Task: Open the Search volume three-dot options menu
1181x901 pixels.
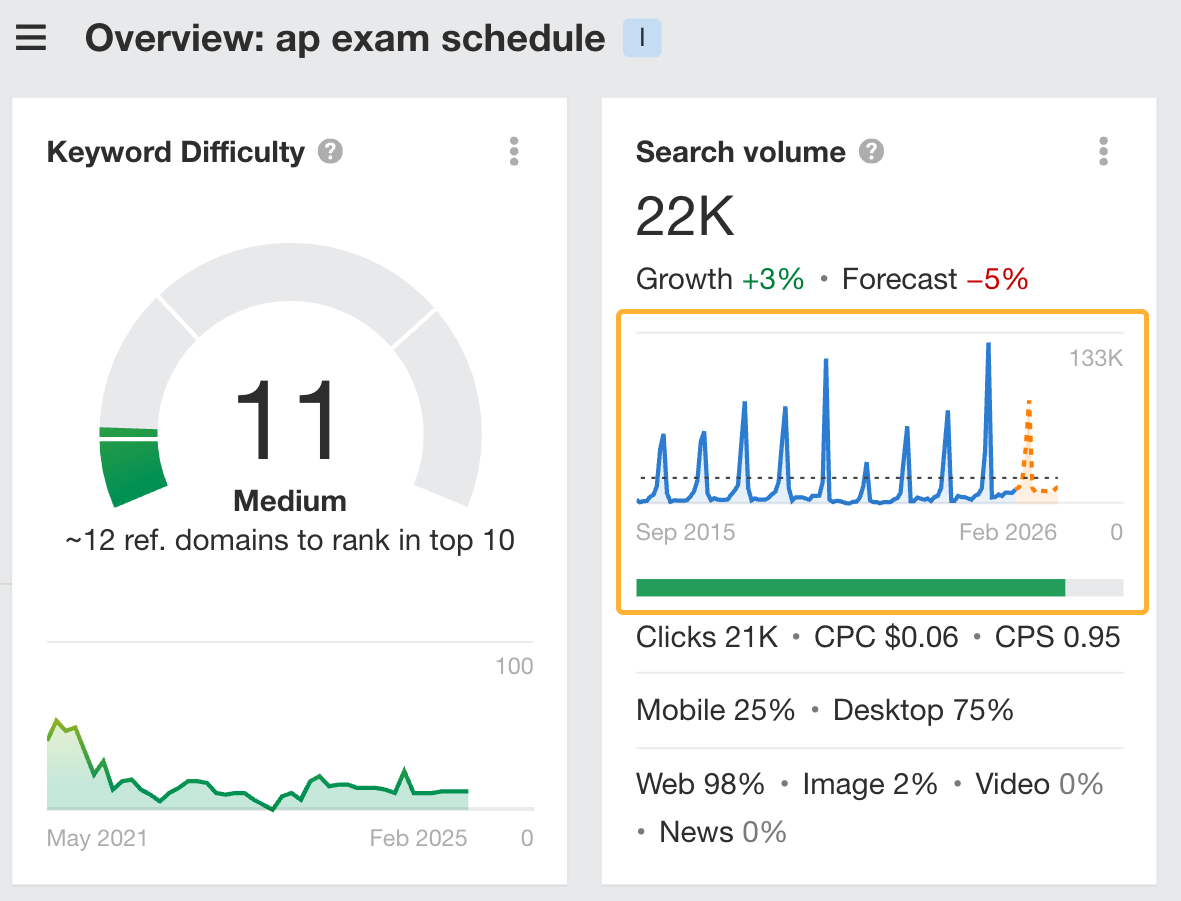Action: (1103, 151)
